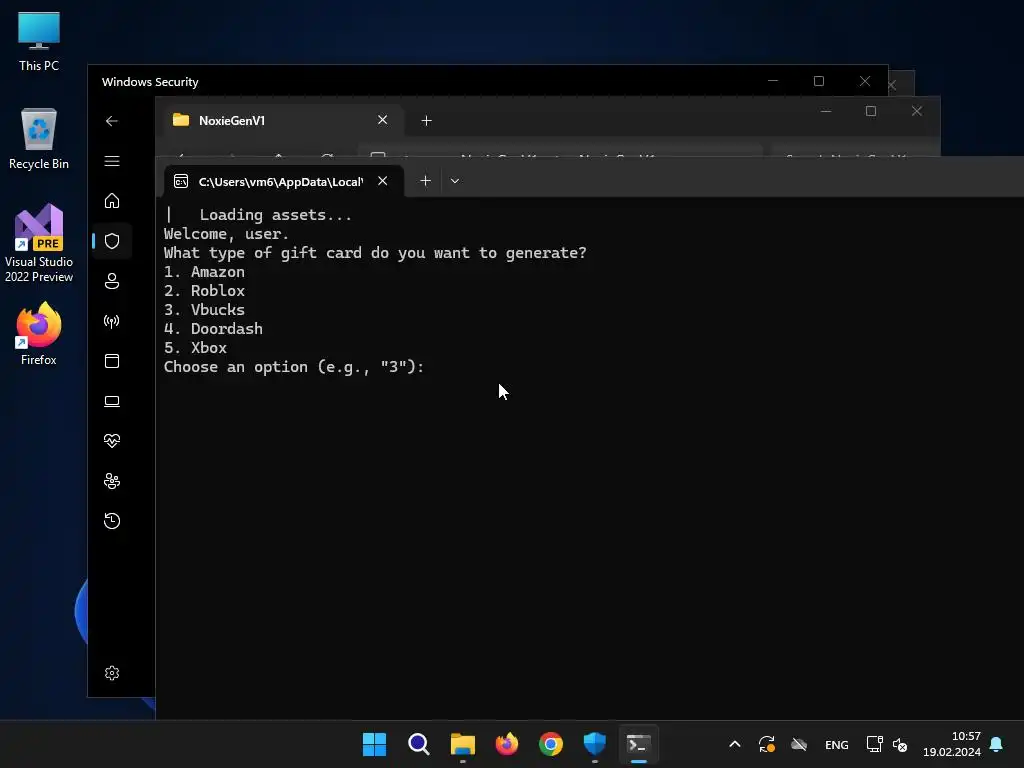Show hidden system tray icons

coord(735,744)
